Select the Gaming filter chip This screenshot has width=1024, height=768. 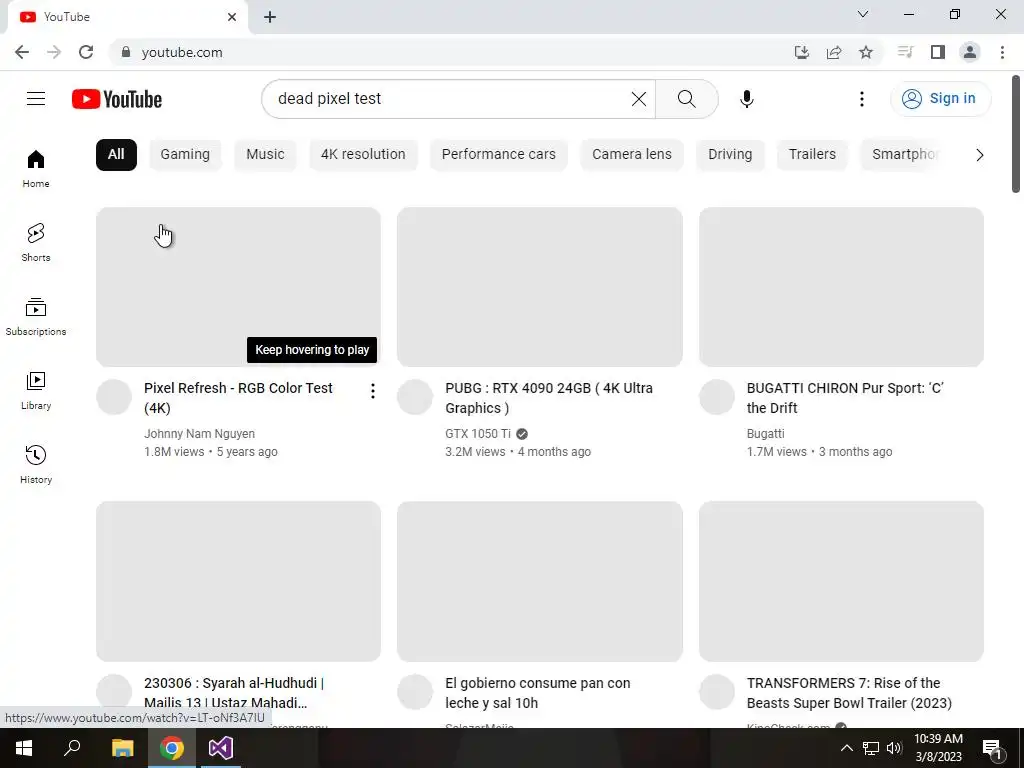tap(185, 155)
